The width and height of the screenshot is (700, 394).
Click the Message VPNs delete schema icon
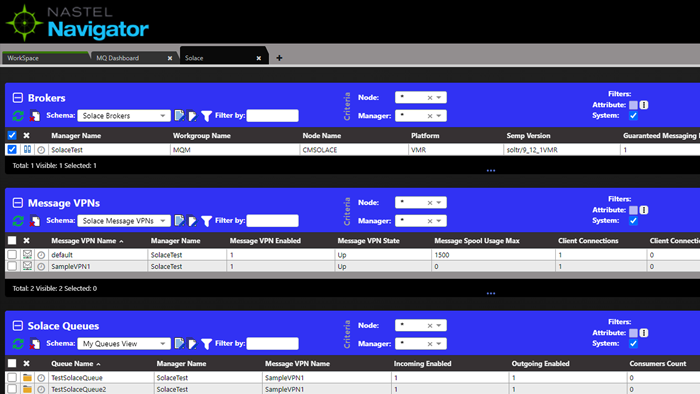coord(34,221)
